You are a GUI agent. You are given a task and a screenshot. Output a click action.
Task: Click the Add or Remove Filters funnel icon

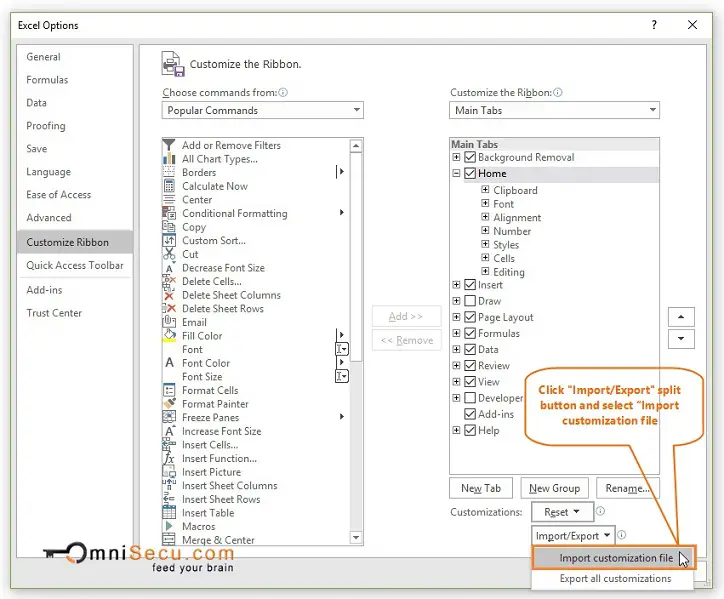pyautogui.click(x=169, y=145)
